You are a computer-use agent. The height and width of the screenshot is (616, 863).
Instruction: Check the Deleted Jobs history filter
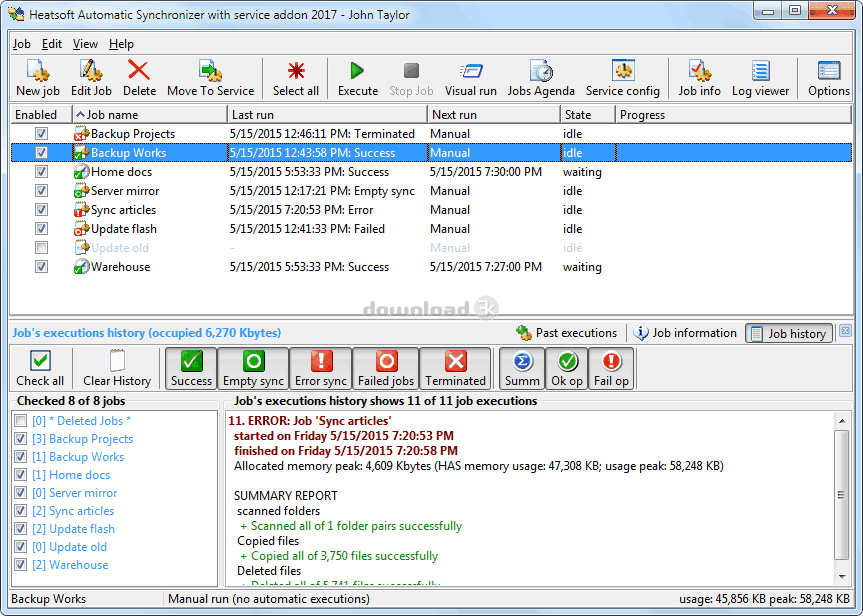22,421
